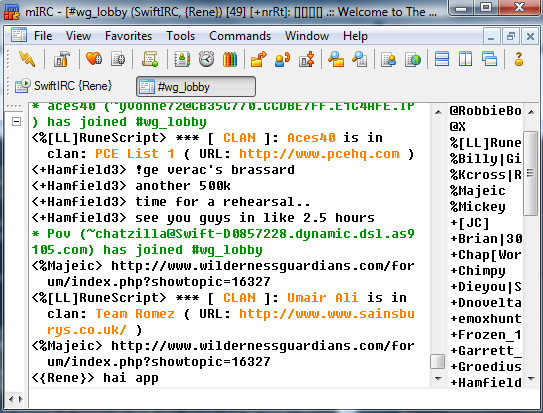Click the chat scrollbar down arrow

pyautogui.click(x=438, y=378)
